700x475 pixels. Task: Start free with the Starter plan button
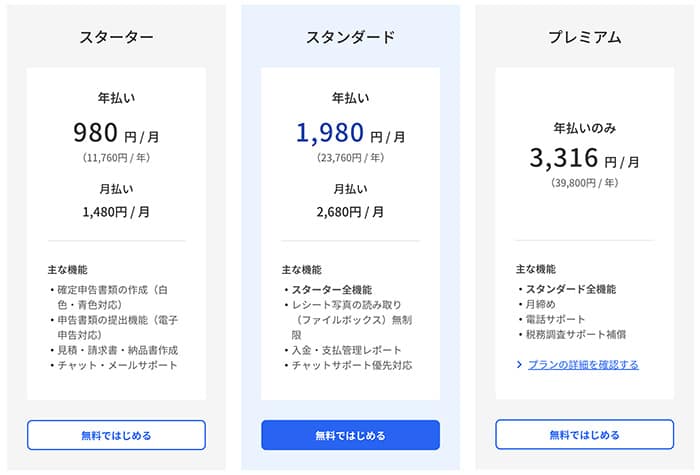pyautogui.click(x=116, y=435)
